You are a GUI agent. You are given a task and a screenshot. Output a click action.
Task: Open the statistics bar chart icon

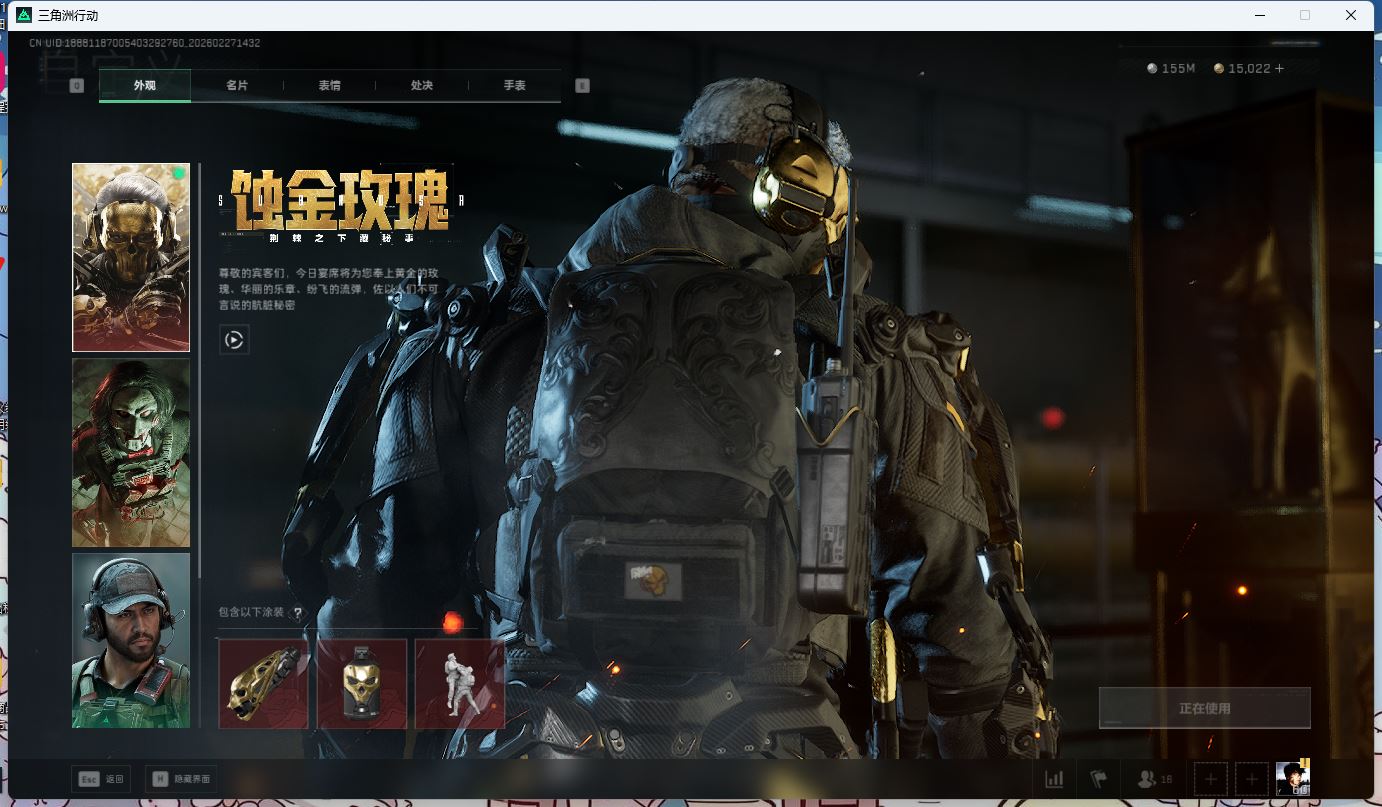[x=1054, y=779]
